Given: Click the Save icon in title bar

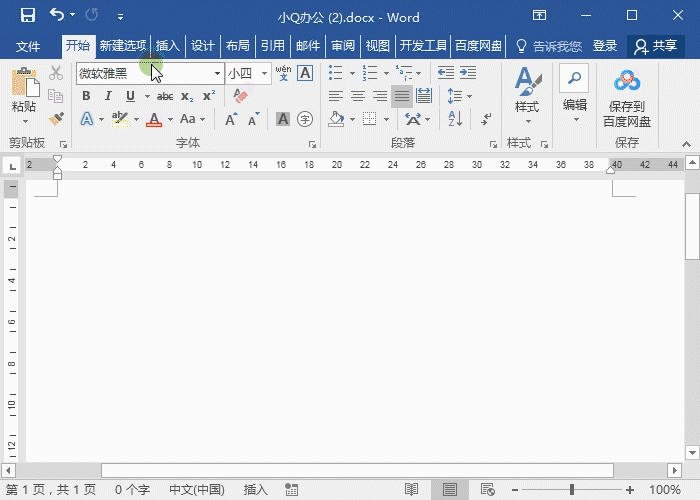Looking at the screenshot, I should coord(27,16).
